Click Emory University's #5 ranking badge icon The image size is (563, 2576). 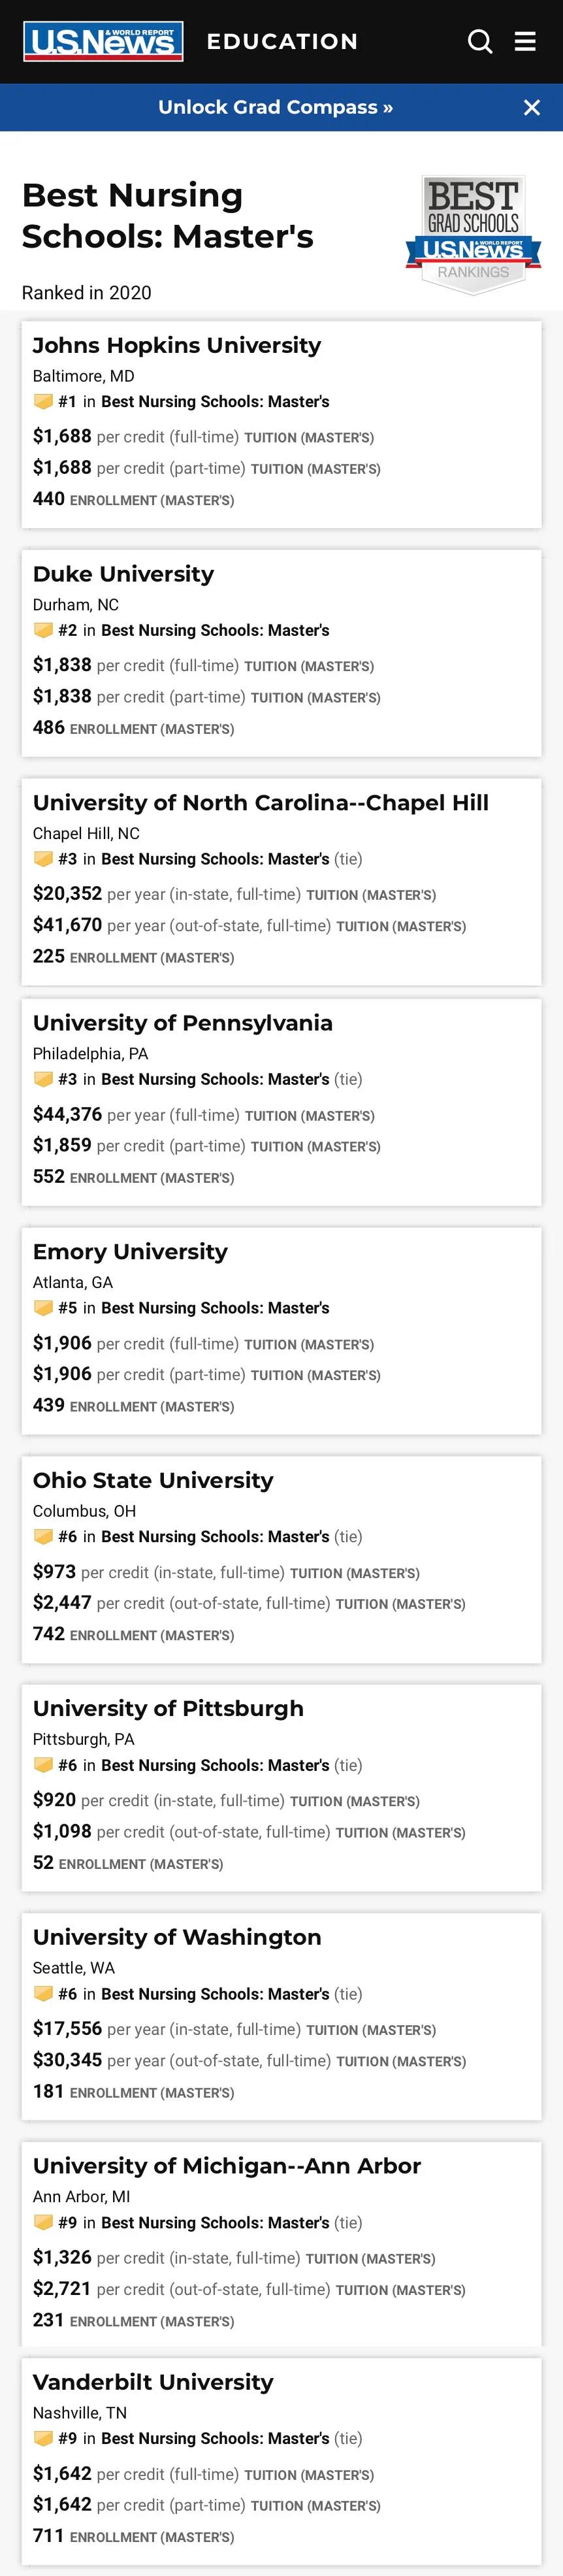pyautogui.click(x=43, y=1308)
